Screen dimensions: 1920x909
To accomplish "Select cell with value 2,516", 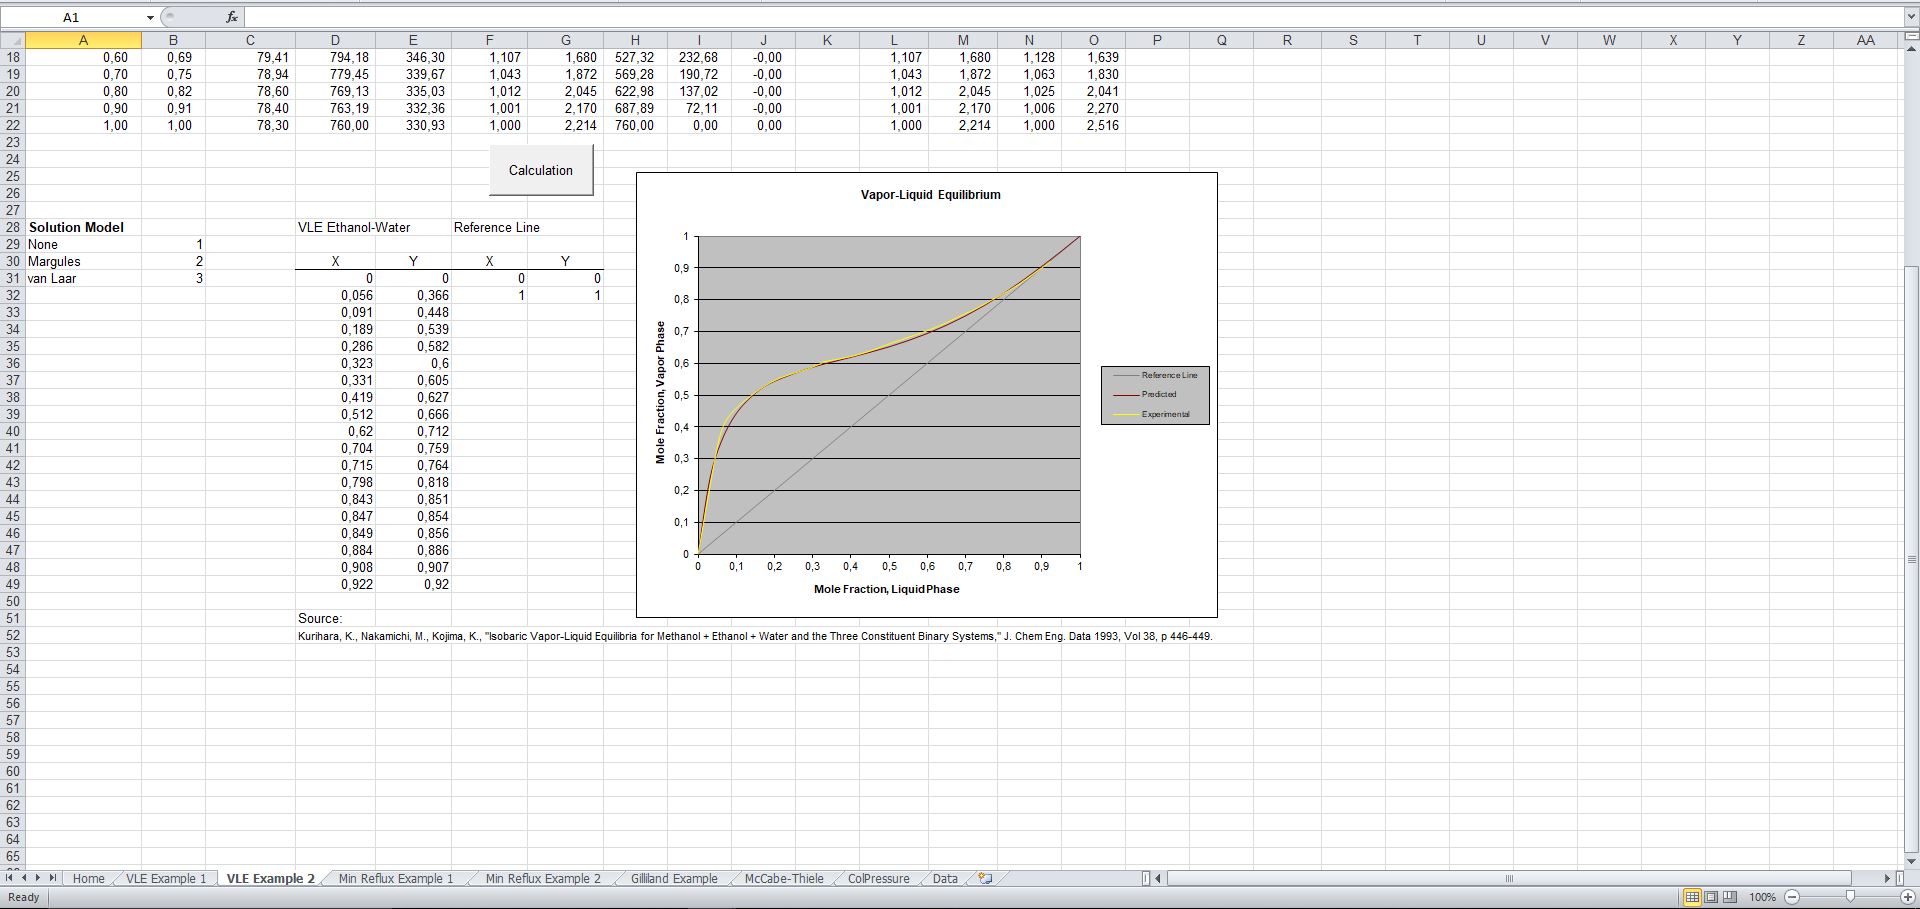I will [1093, 125].
